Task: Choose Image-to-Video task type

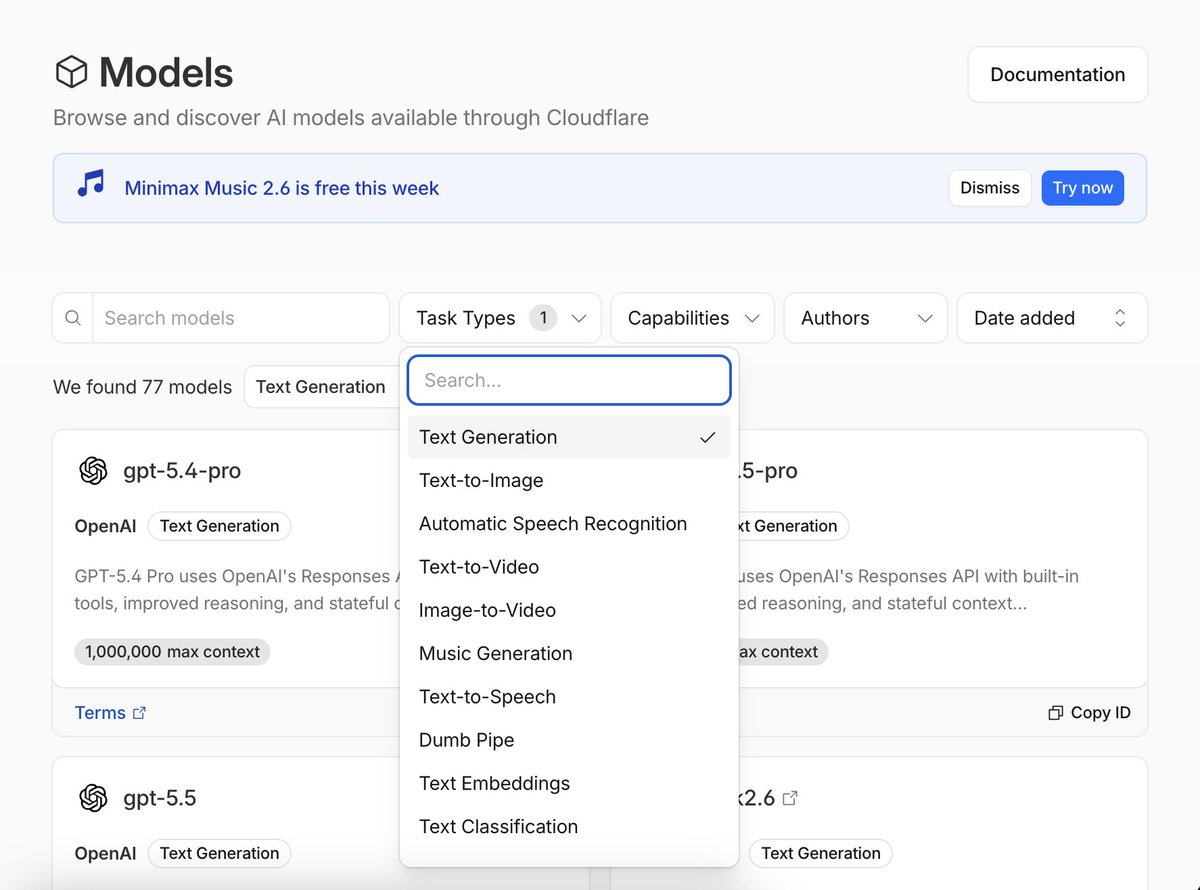Action: tap(569, 610)
